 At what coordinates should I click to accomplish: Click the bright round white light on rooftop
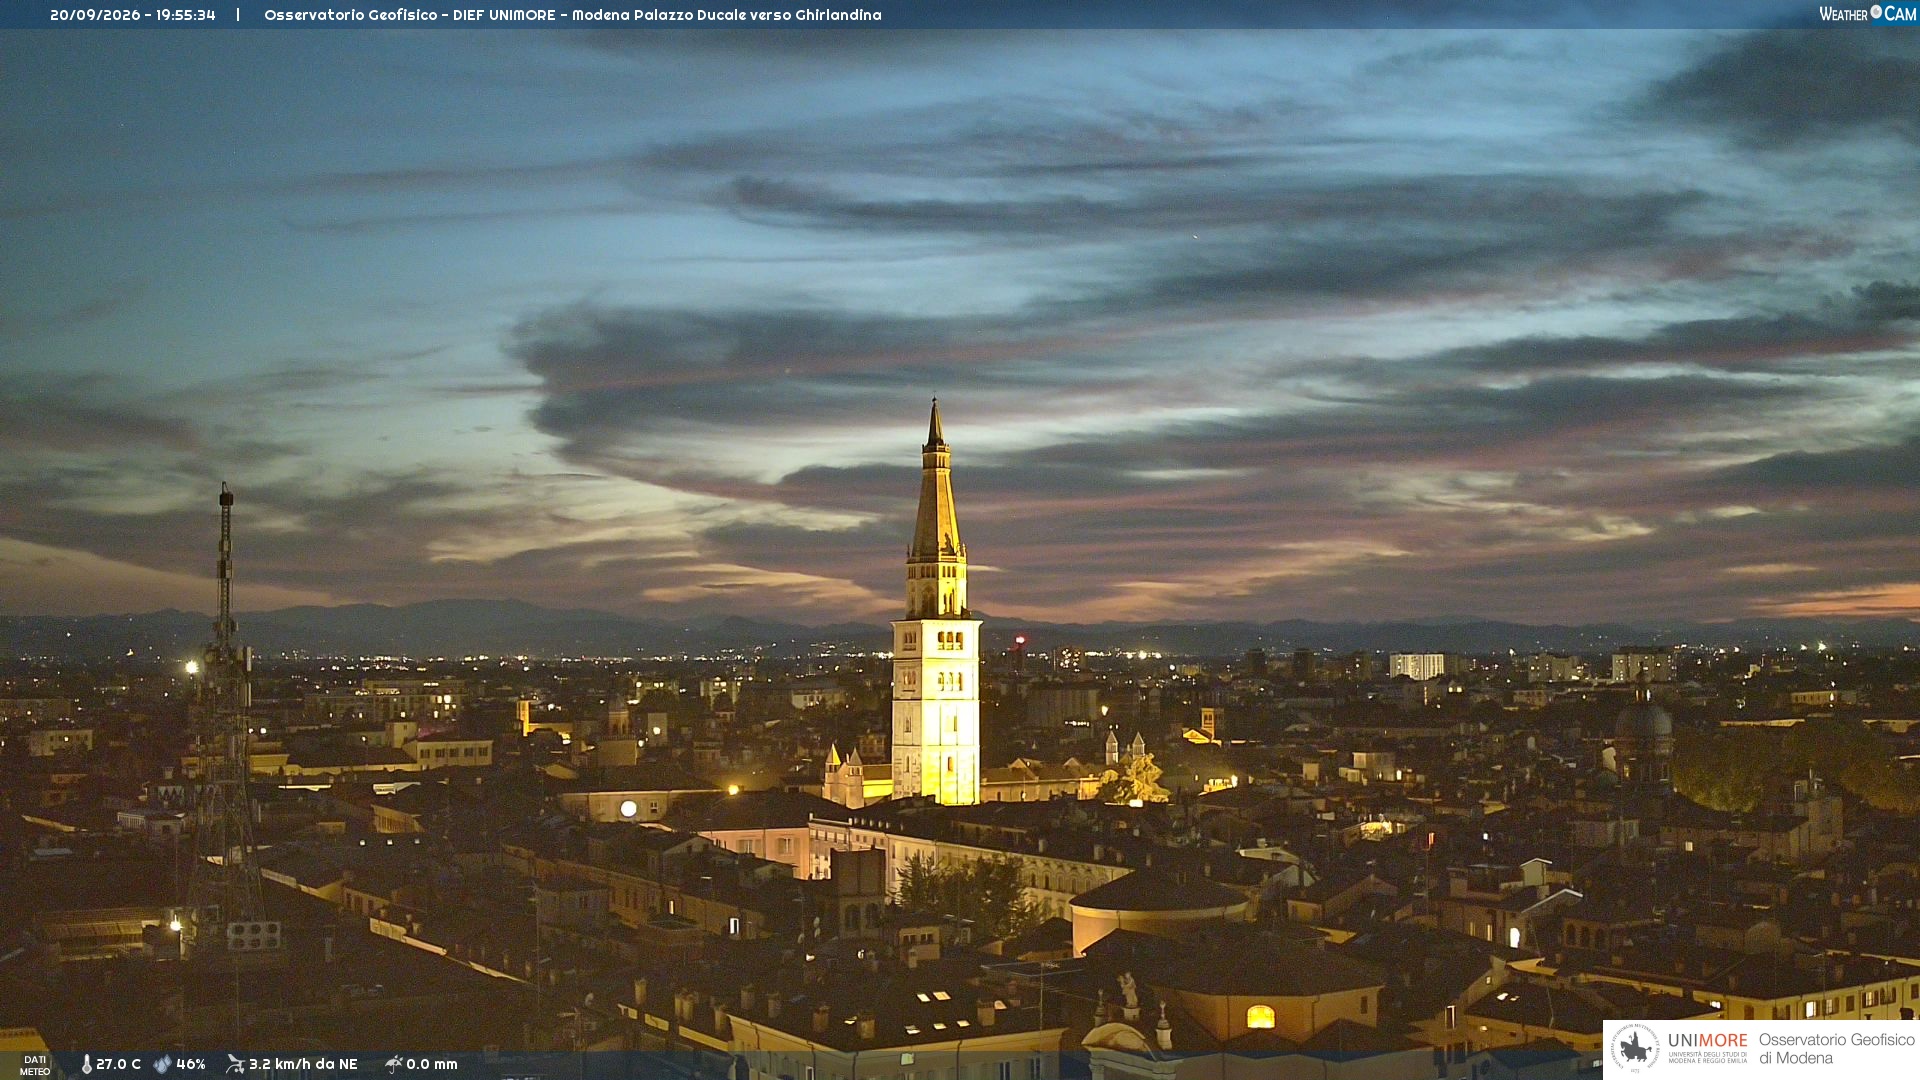coord(628,808)
